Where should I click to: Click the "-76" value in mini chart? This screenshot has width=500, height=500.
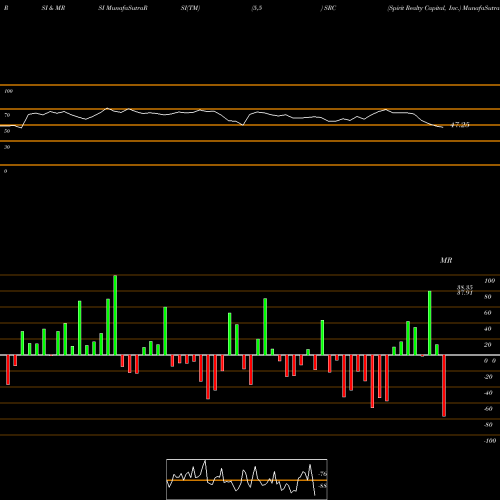point(323,474)
